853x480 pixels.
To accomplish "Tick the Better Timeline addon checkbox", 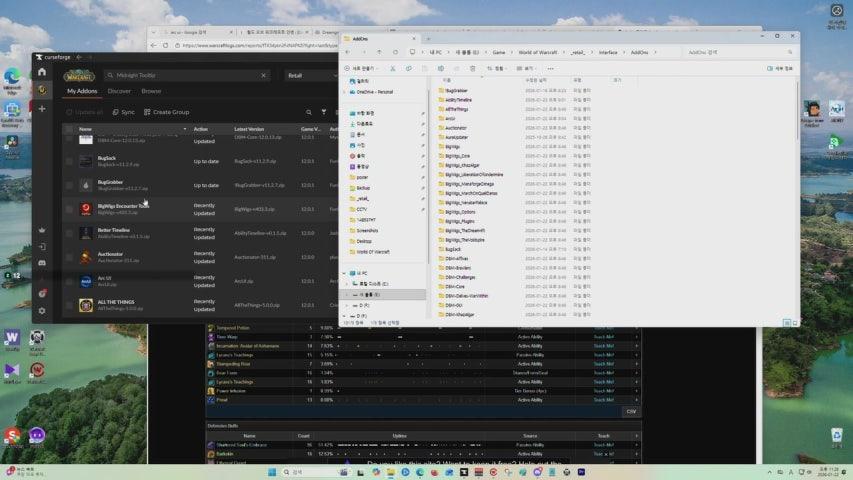I will click(69, 233).
